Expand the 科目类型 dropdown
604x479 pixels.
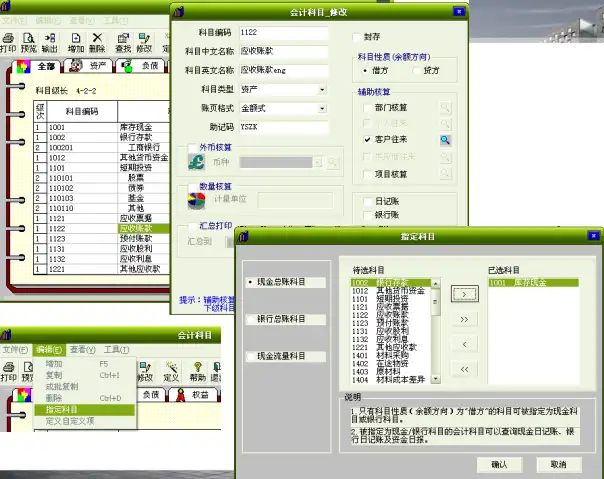click(x=322, y=89)
